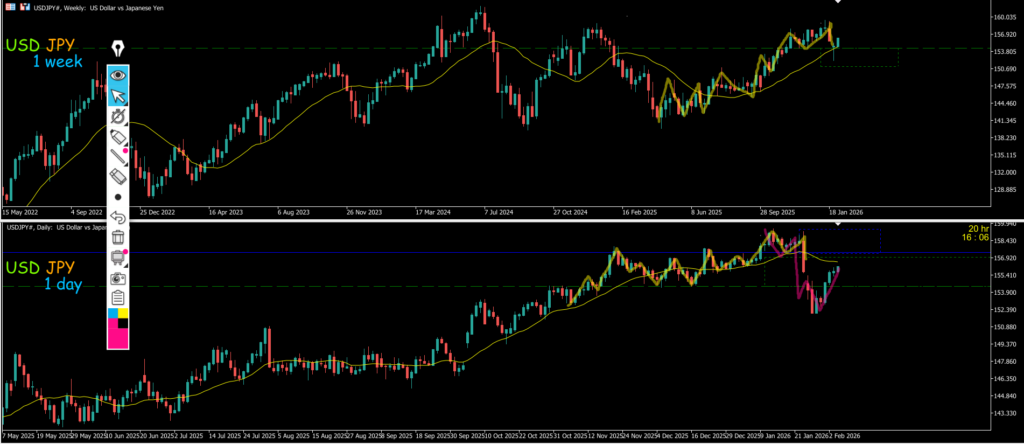Select the eraser tool
1024x444 pixels.
point(119,176)
